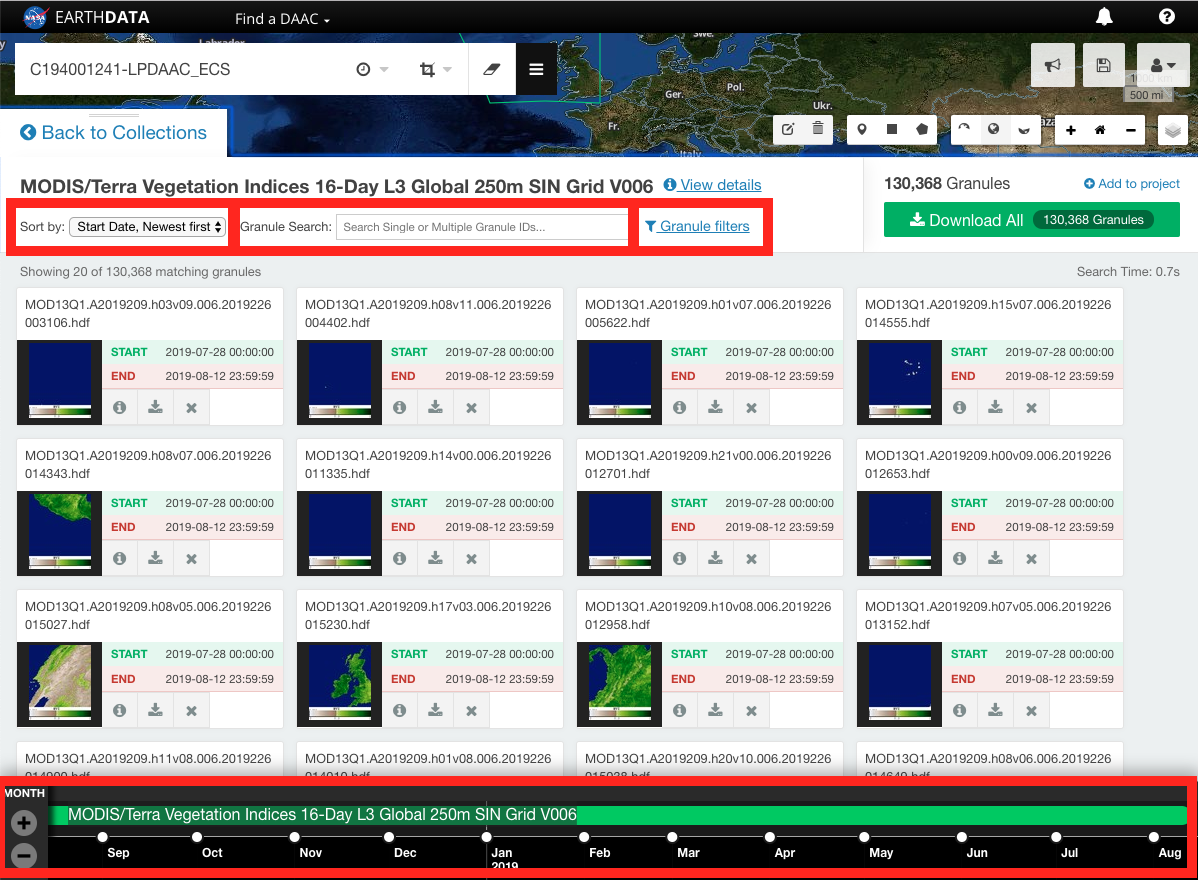View info for granule h10v08
Viewport: 1198px width, 880px height.
679,710
